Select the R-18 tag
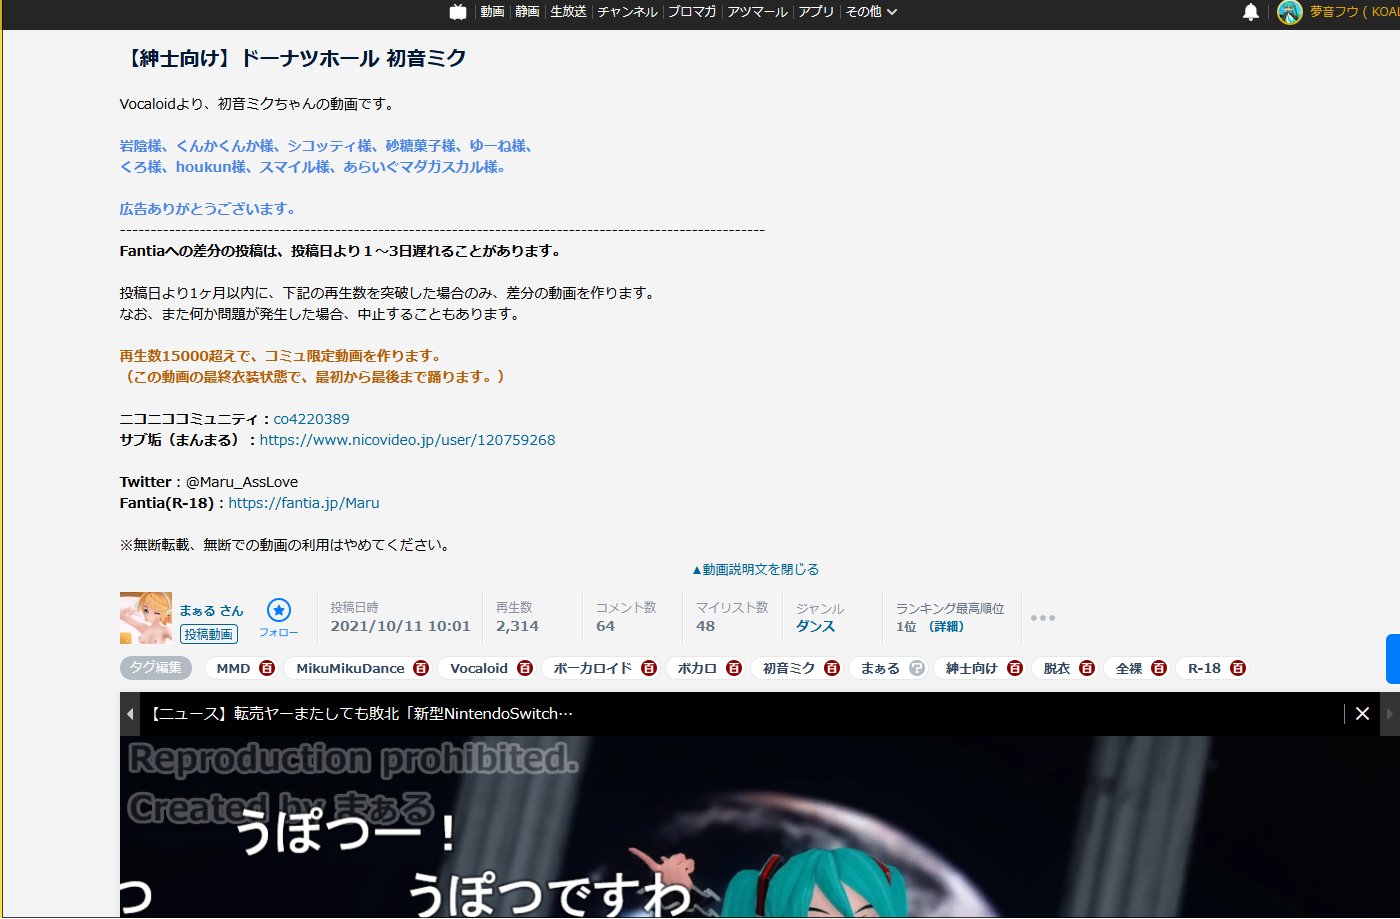The image size is (1400, 919). [1204, 668]
